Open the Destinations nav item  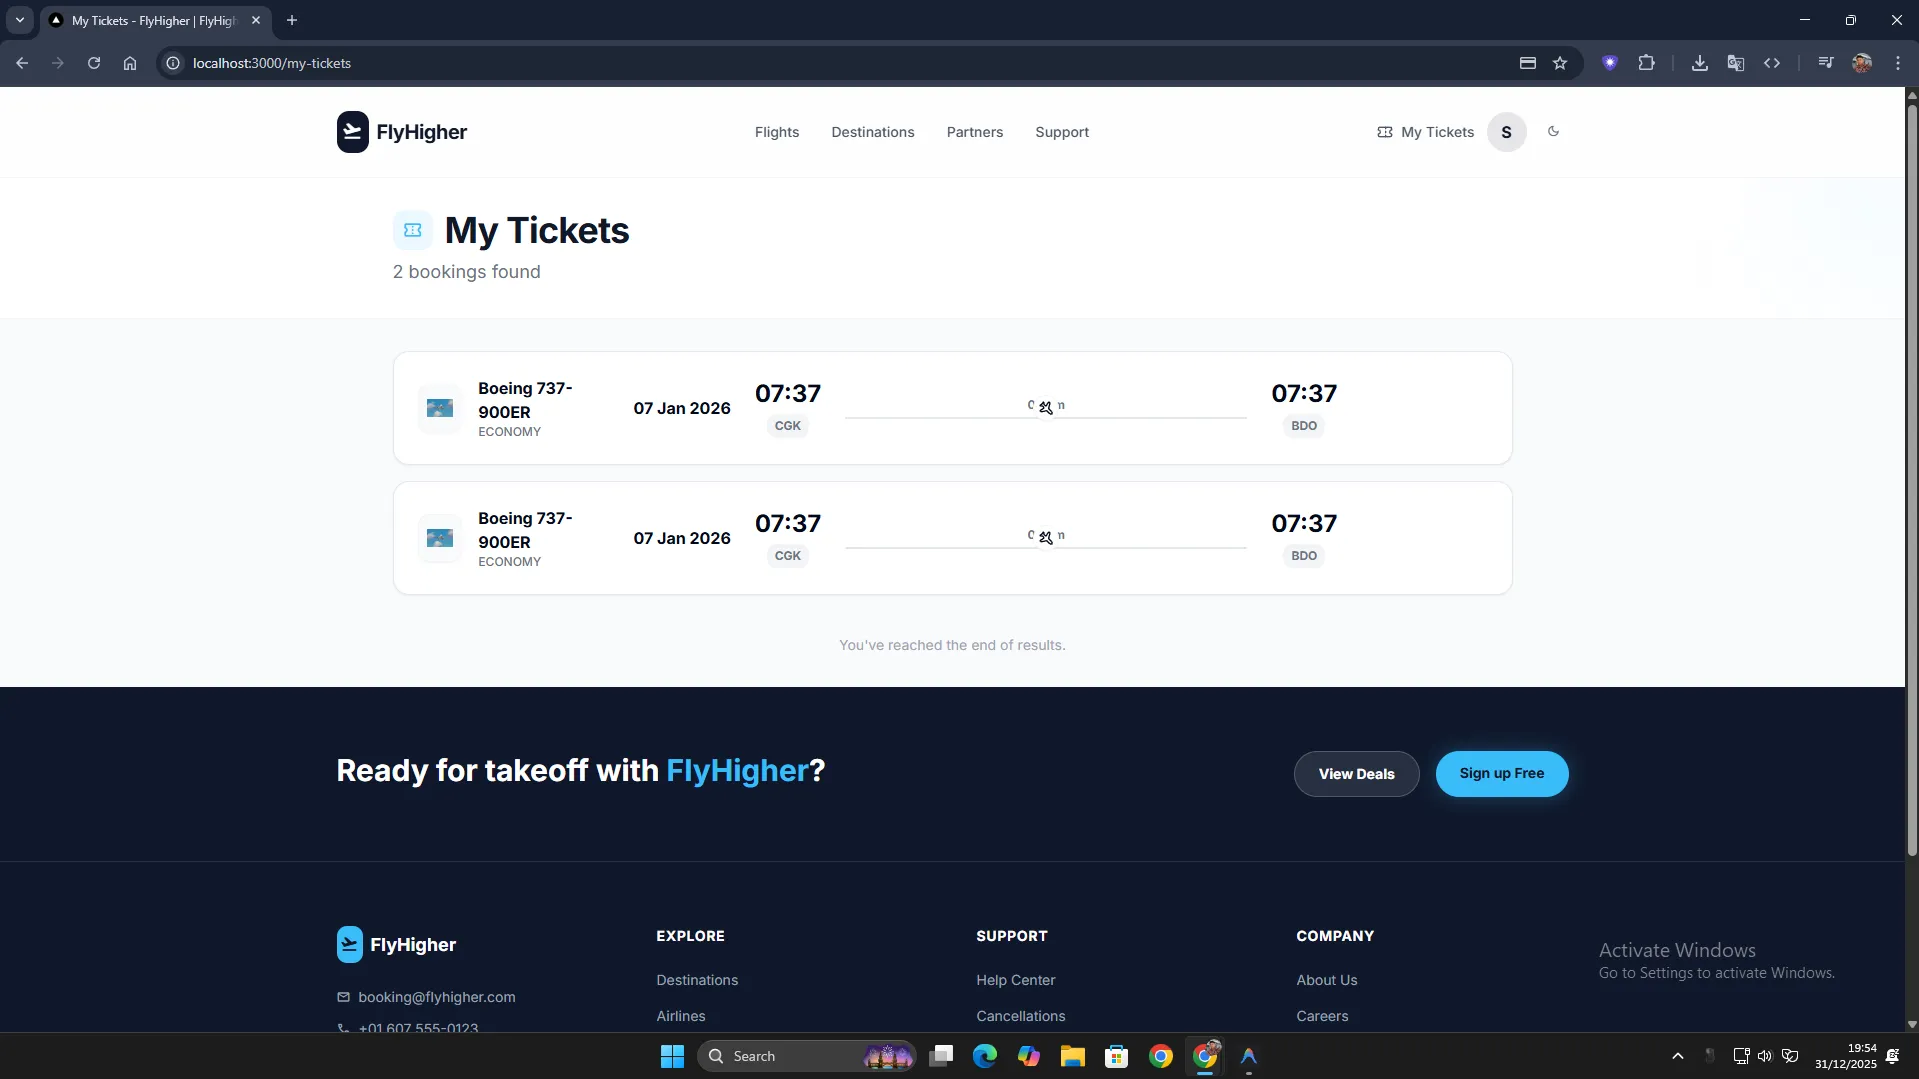(872, 132)
